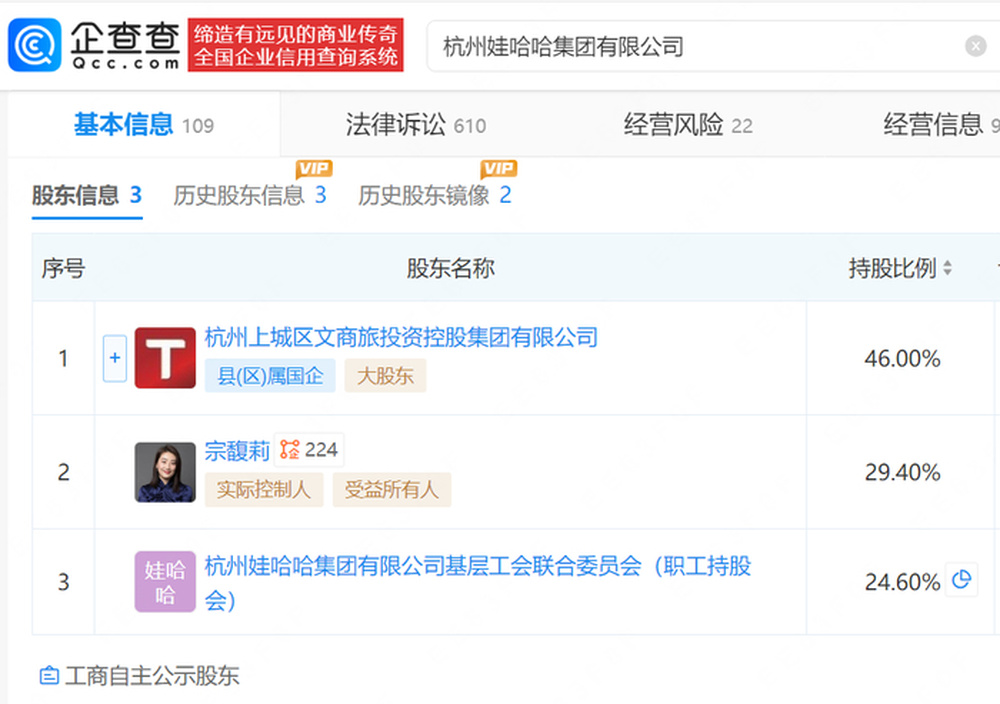
Task: Expand the first shareholder row with plus
Action: [x=115, y=358]
